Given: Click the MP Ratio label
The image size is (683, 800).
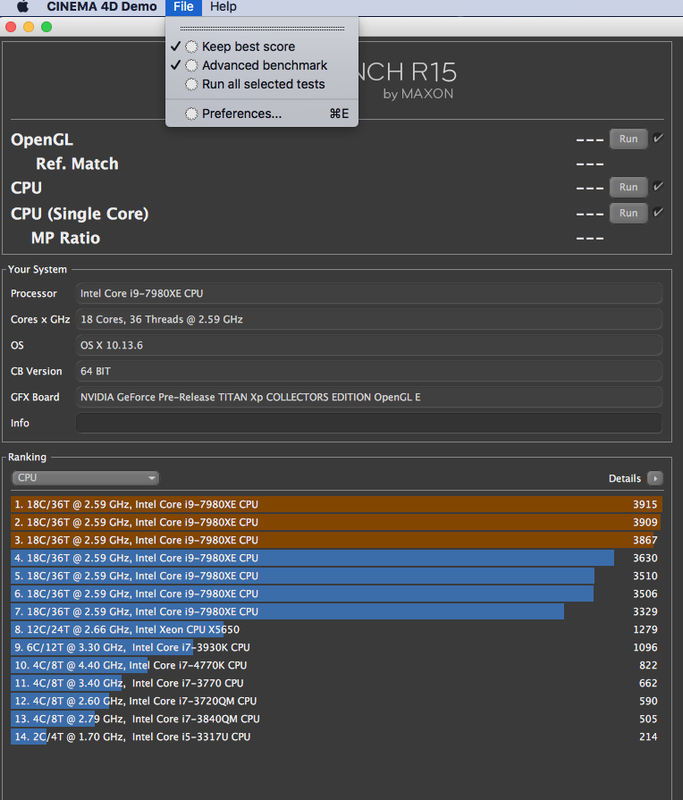Looking at the screenshot, I should (x=65, y=238).
